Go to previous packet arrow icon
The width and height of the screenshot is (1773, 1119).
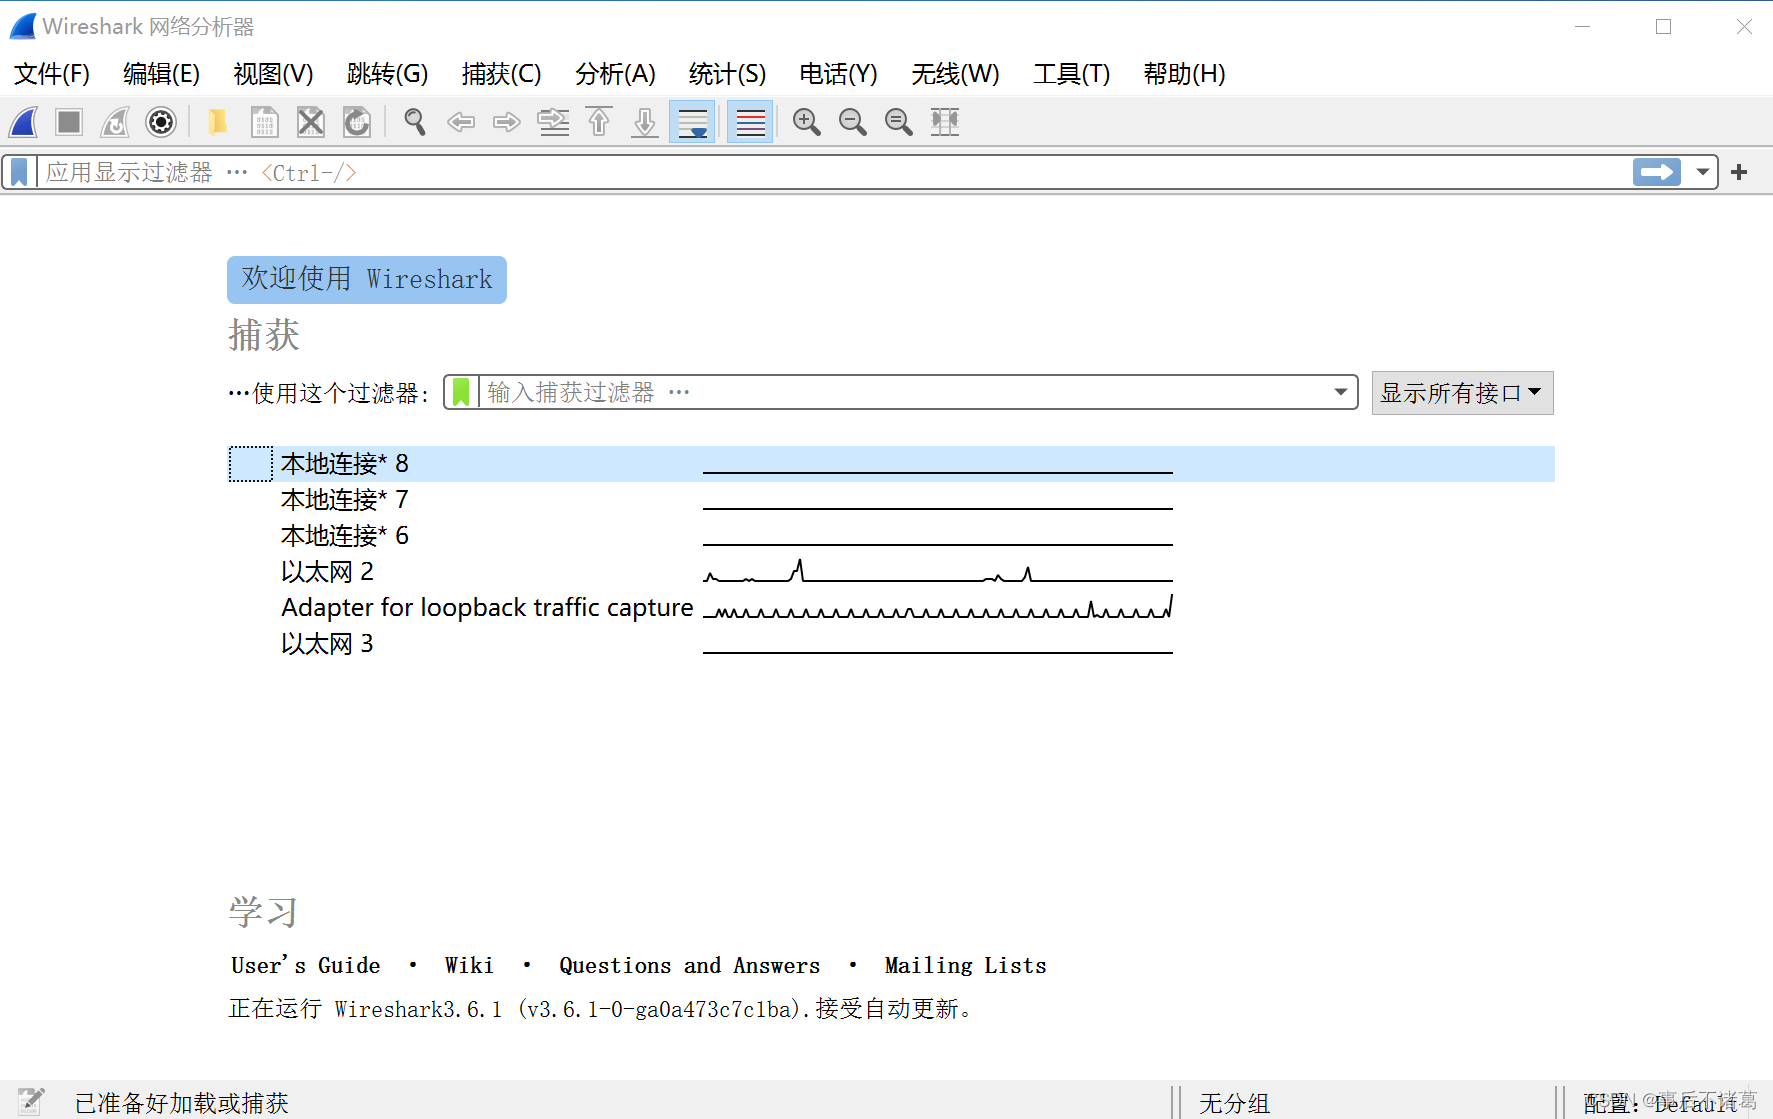461,122
